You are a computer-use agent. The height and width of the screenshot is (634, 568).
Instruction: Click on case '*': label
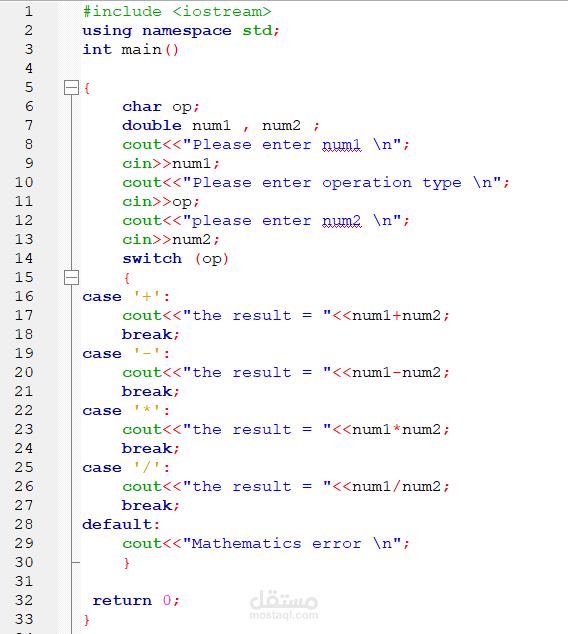coord(126,411)
